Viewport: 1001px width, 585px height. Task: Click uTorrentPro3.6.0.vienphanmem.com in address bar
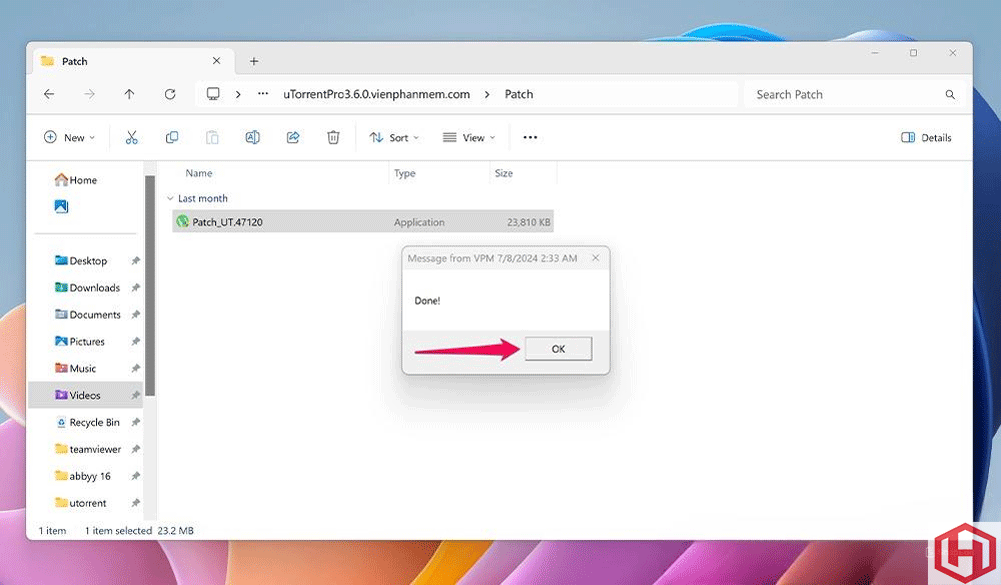[377, 95]
